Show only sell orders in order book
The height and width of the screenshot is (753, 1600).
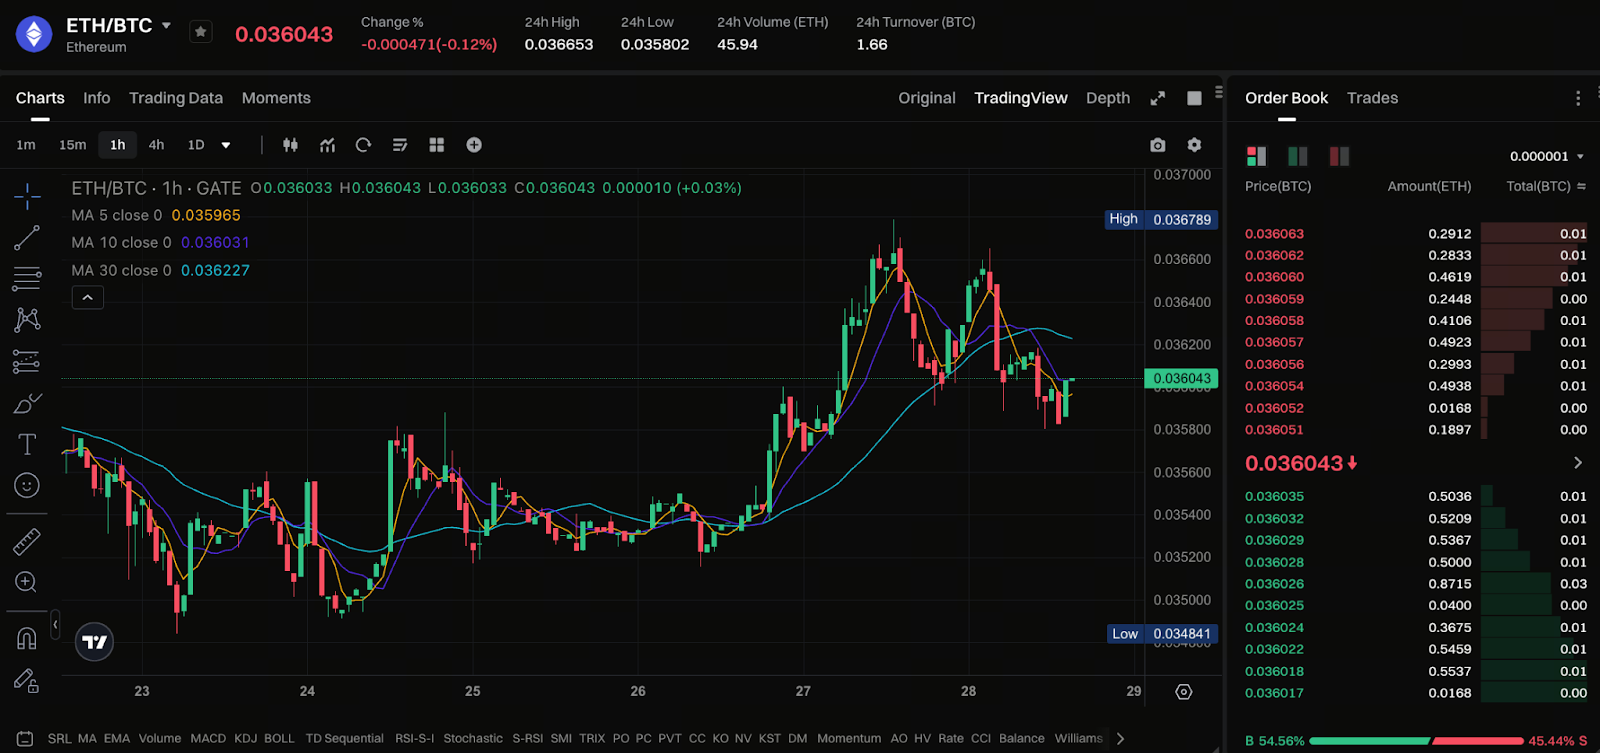[x=1339, y=156]
